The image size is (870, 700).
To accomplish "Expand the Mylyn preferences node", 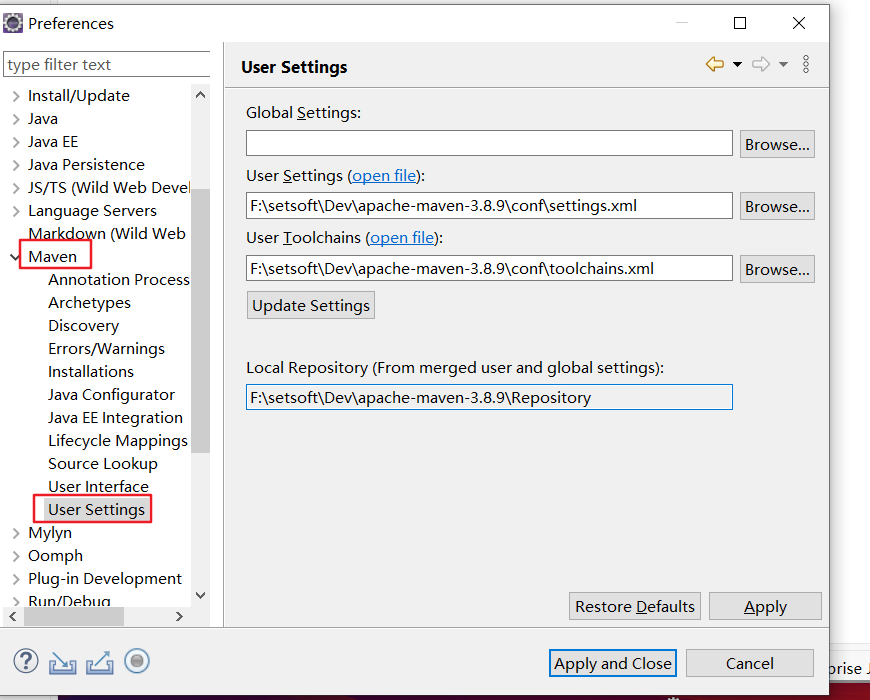I will [x=15, y=533].
